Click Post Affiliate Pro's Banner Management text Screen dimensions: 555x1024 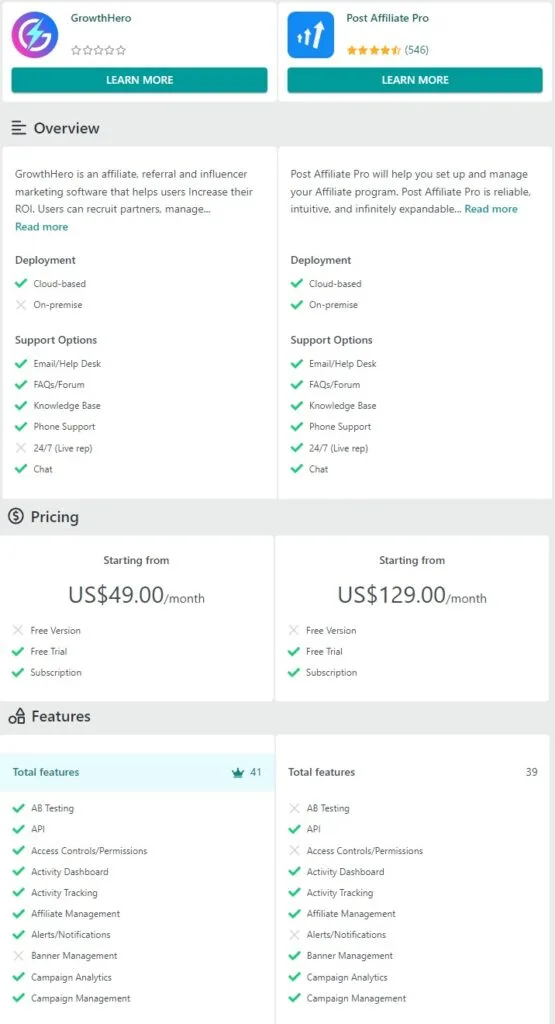coord(350,955)
